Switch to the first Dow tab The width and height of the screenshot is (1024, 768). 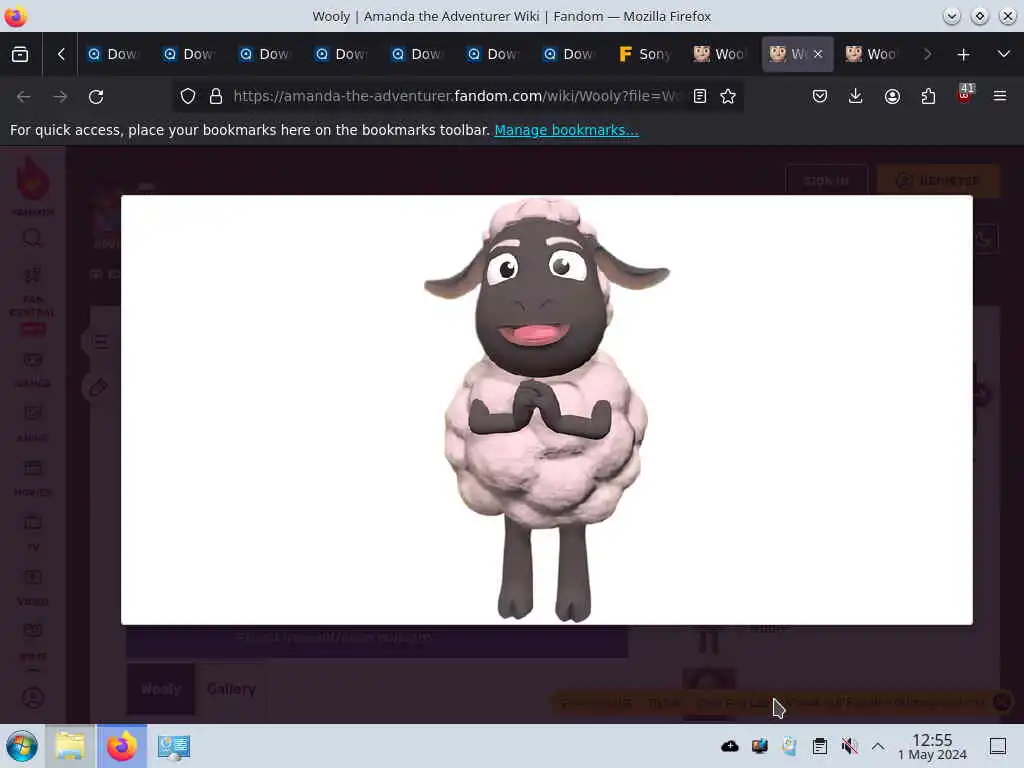[112, 54]
